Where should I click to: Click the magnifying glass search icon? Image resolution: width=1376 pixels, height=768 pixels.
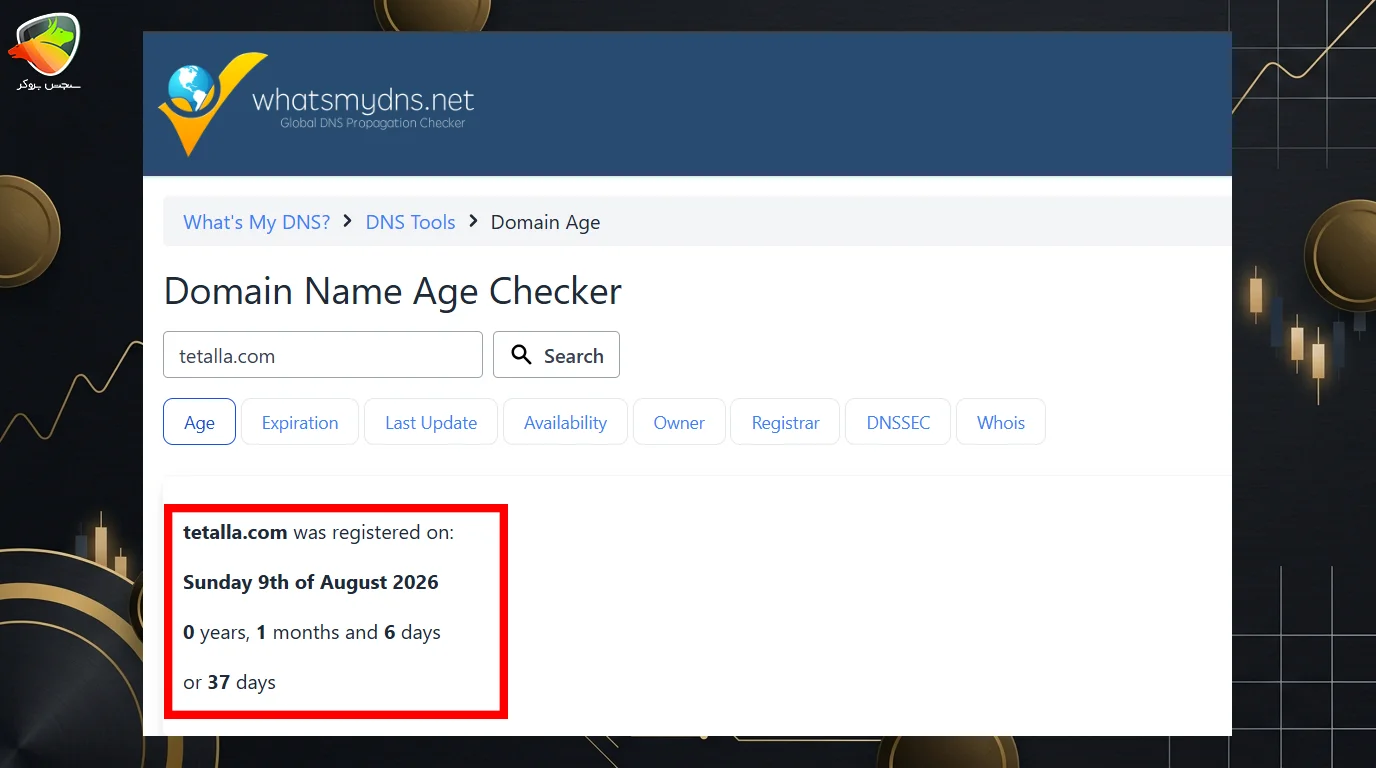[521, 355]
